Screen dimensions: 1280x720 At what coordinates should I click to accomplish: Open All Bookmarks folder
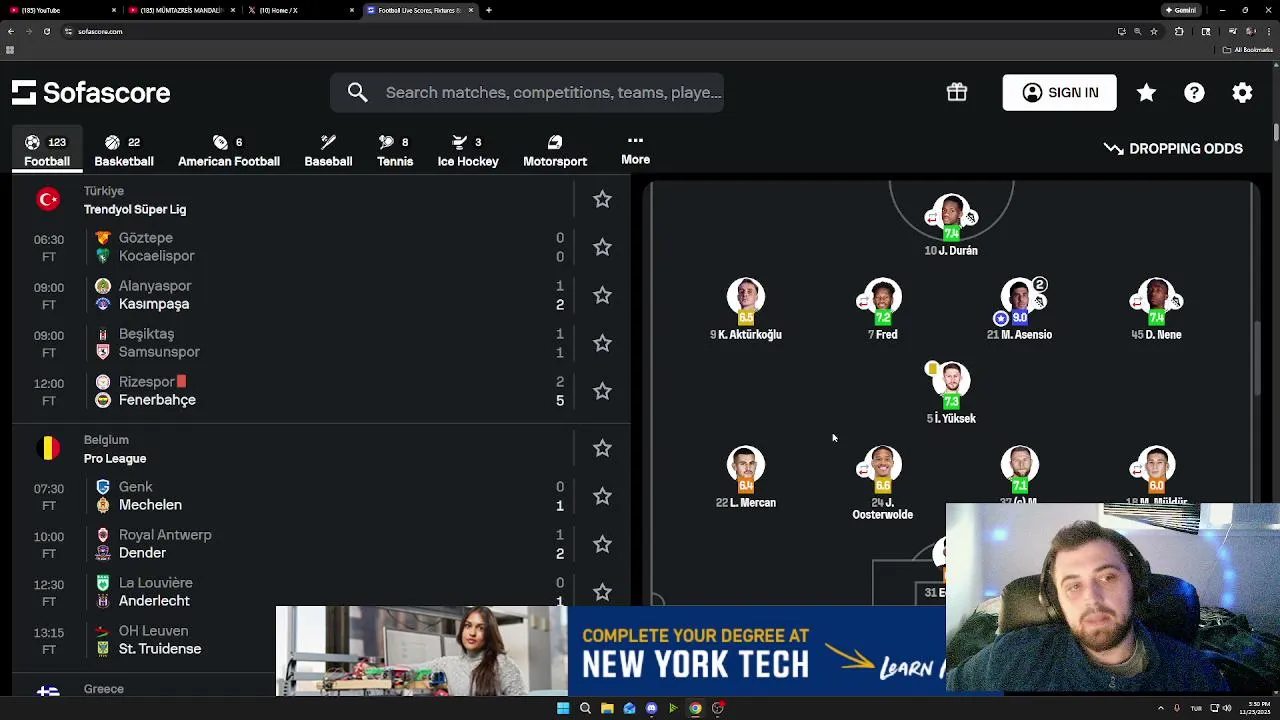point(1249,49)
